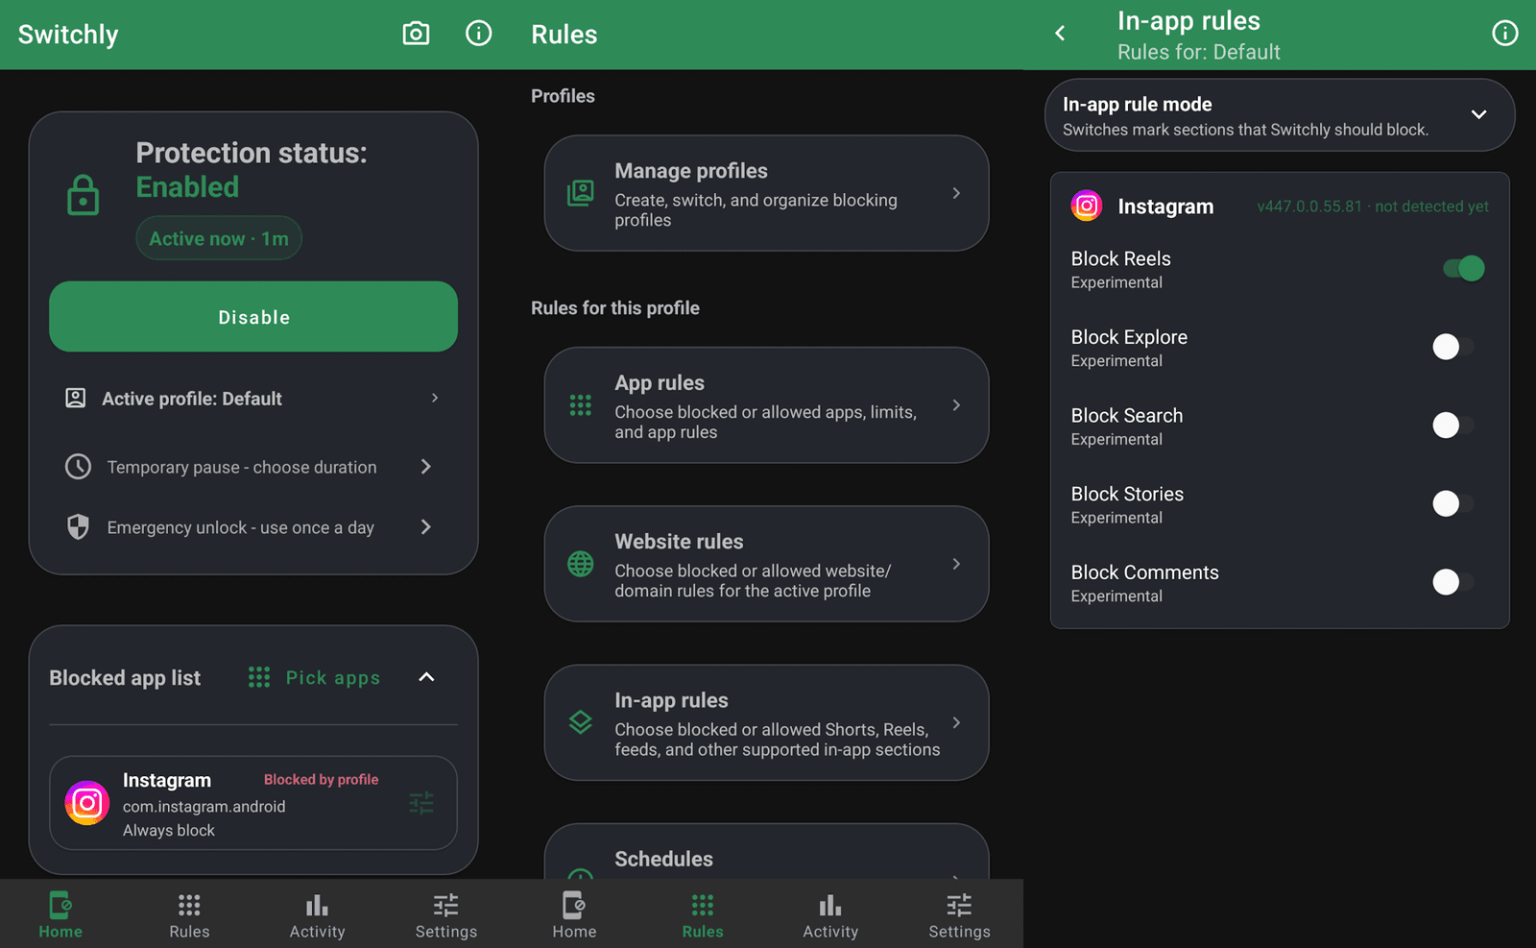Toggle Block Stories on

click(1453, 504)
